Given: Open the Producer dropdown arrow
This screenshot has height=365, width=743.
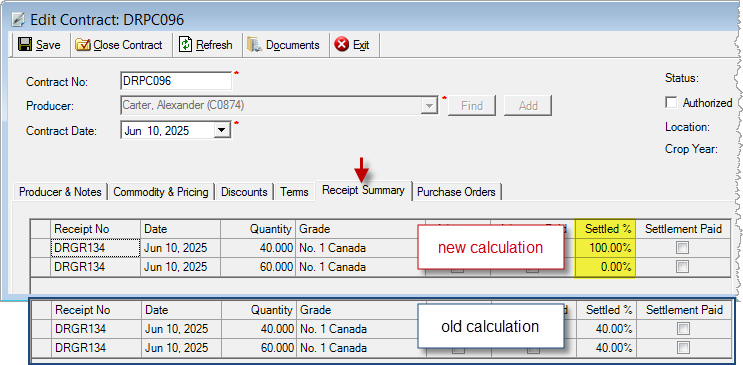Looking at the screenshot, I should pos(429,106).
